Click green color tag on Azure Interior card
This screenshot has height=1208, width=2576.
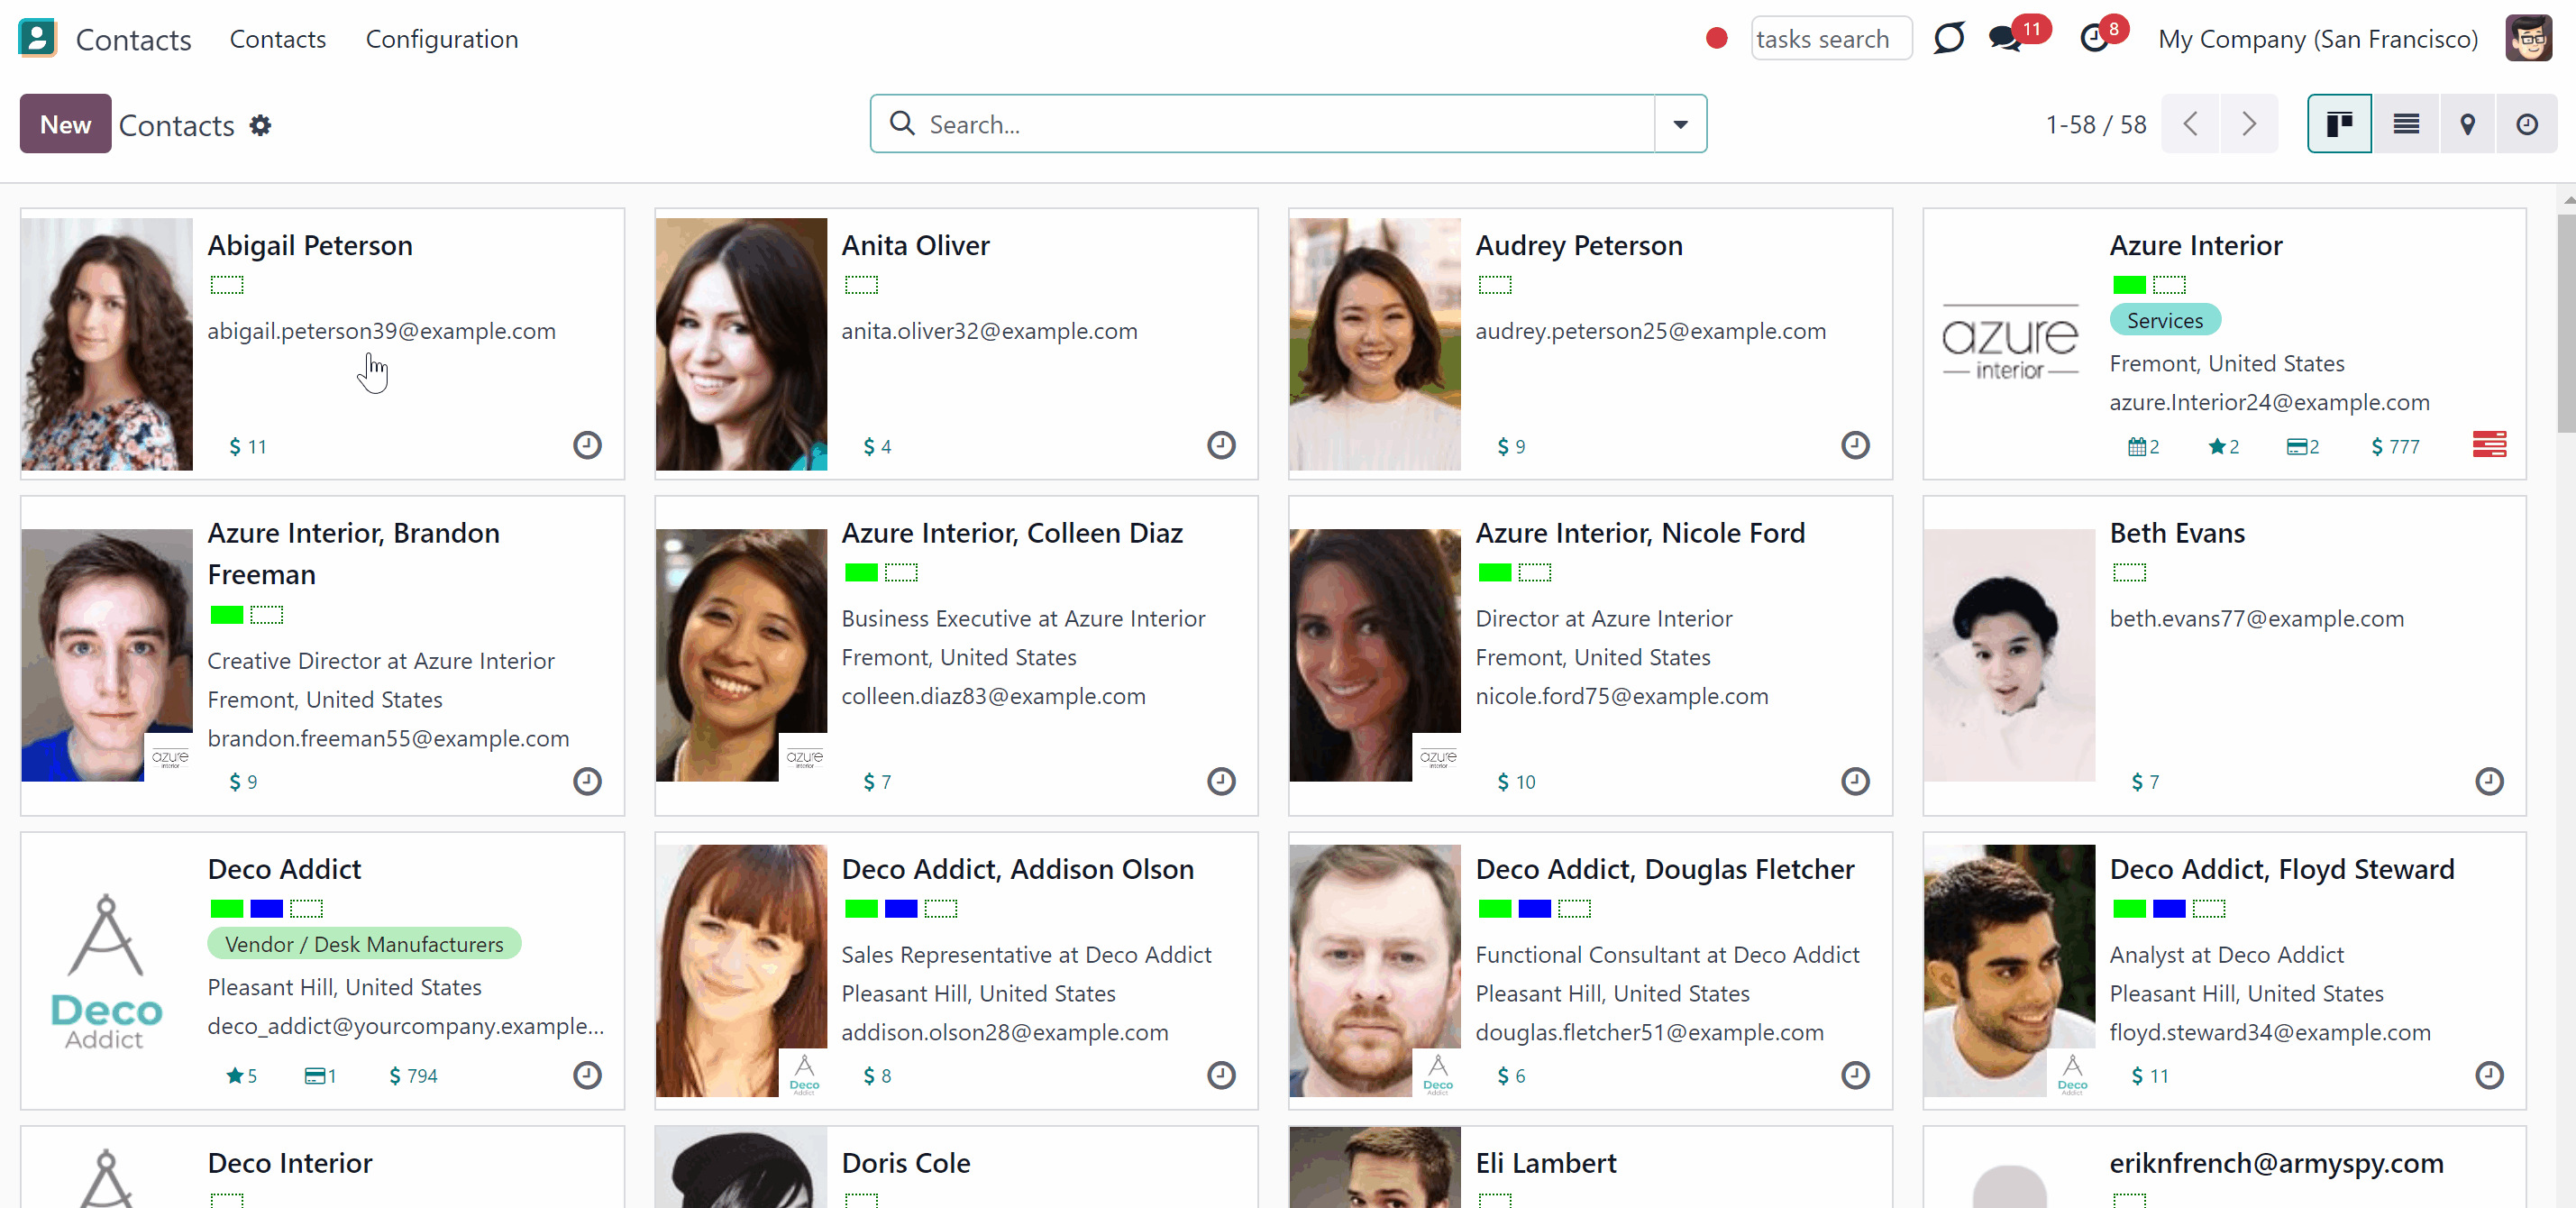coord(2129,285)
